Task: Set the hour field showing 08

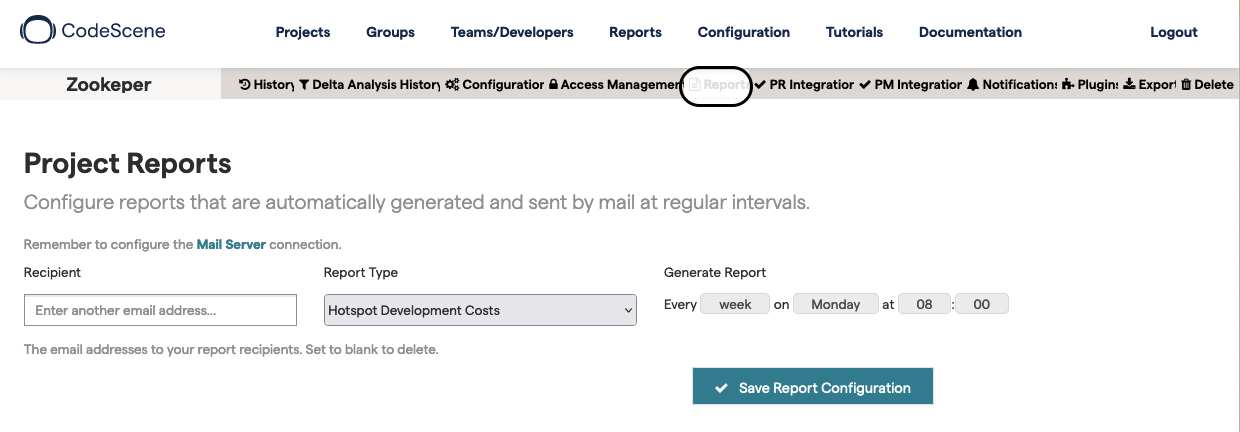Action: (x=925, y=304)
